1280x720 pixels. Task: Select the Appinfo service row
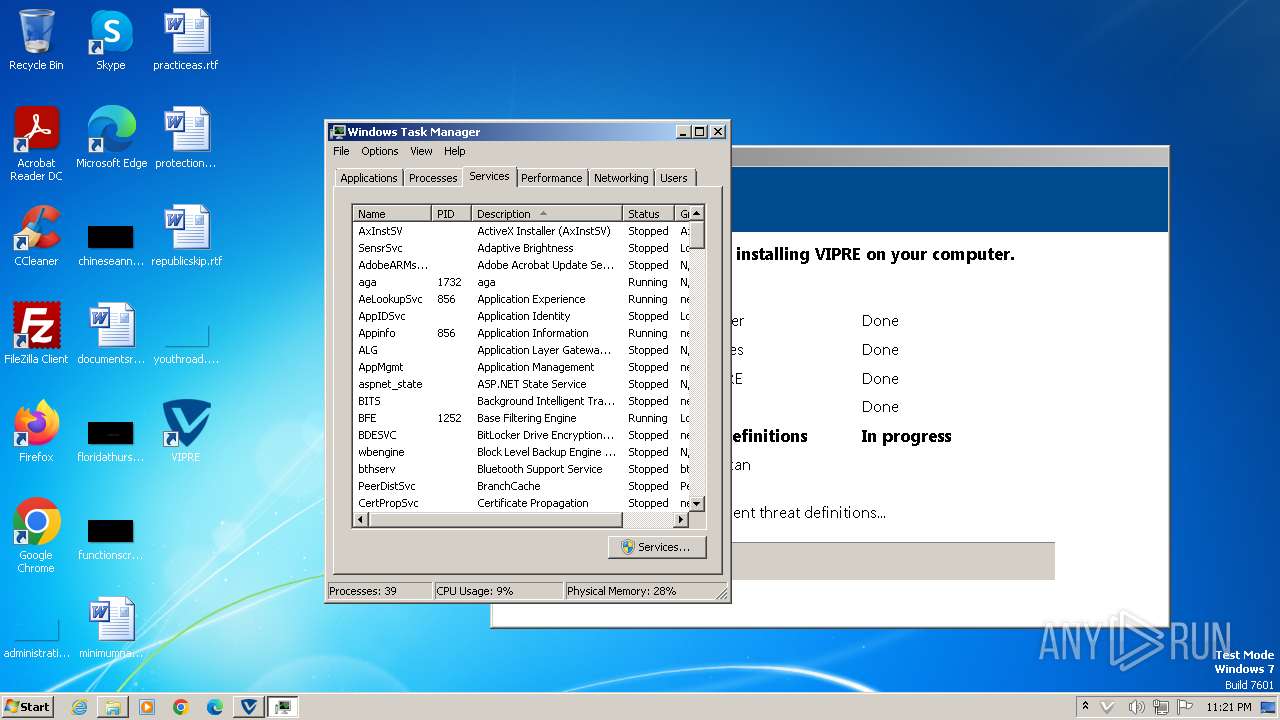coord(521,333)
